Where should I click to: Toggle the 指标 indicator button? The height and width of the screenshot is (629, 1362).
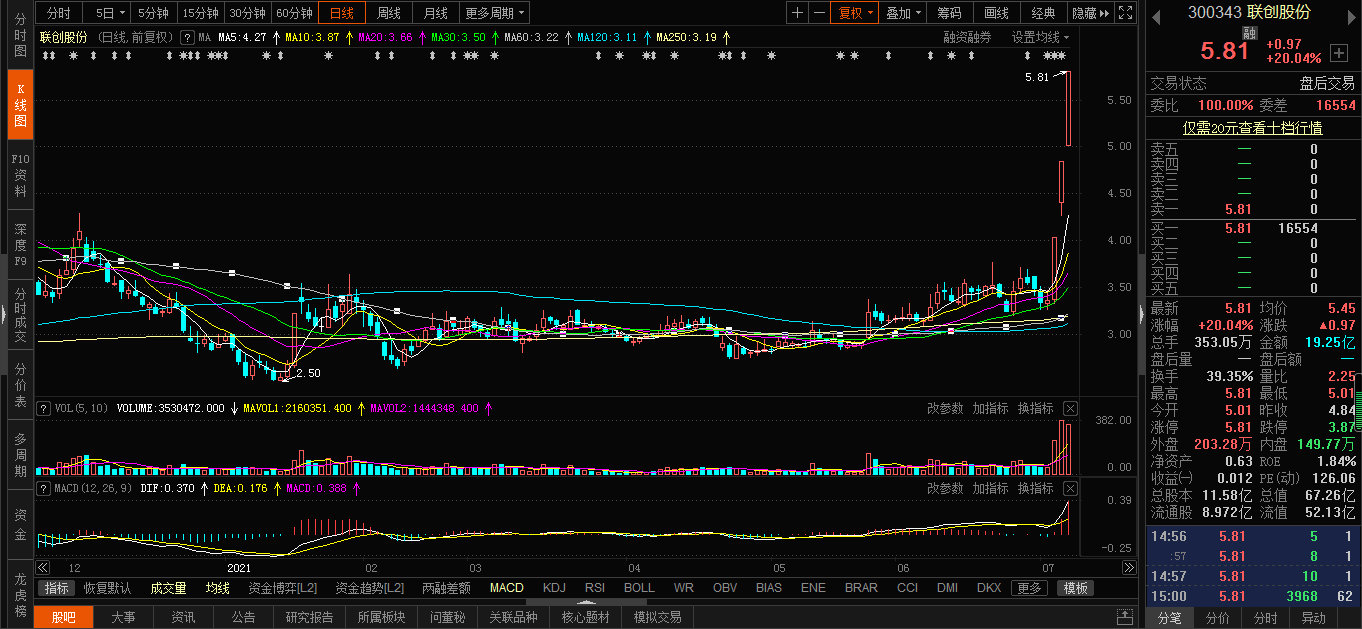[x=57, y=588]
